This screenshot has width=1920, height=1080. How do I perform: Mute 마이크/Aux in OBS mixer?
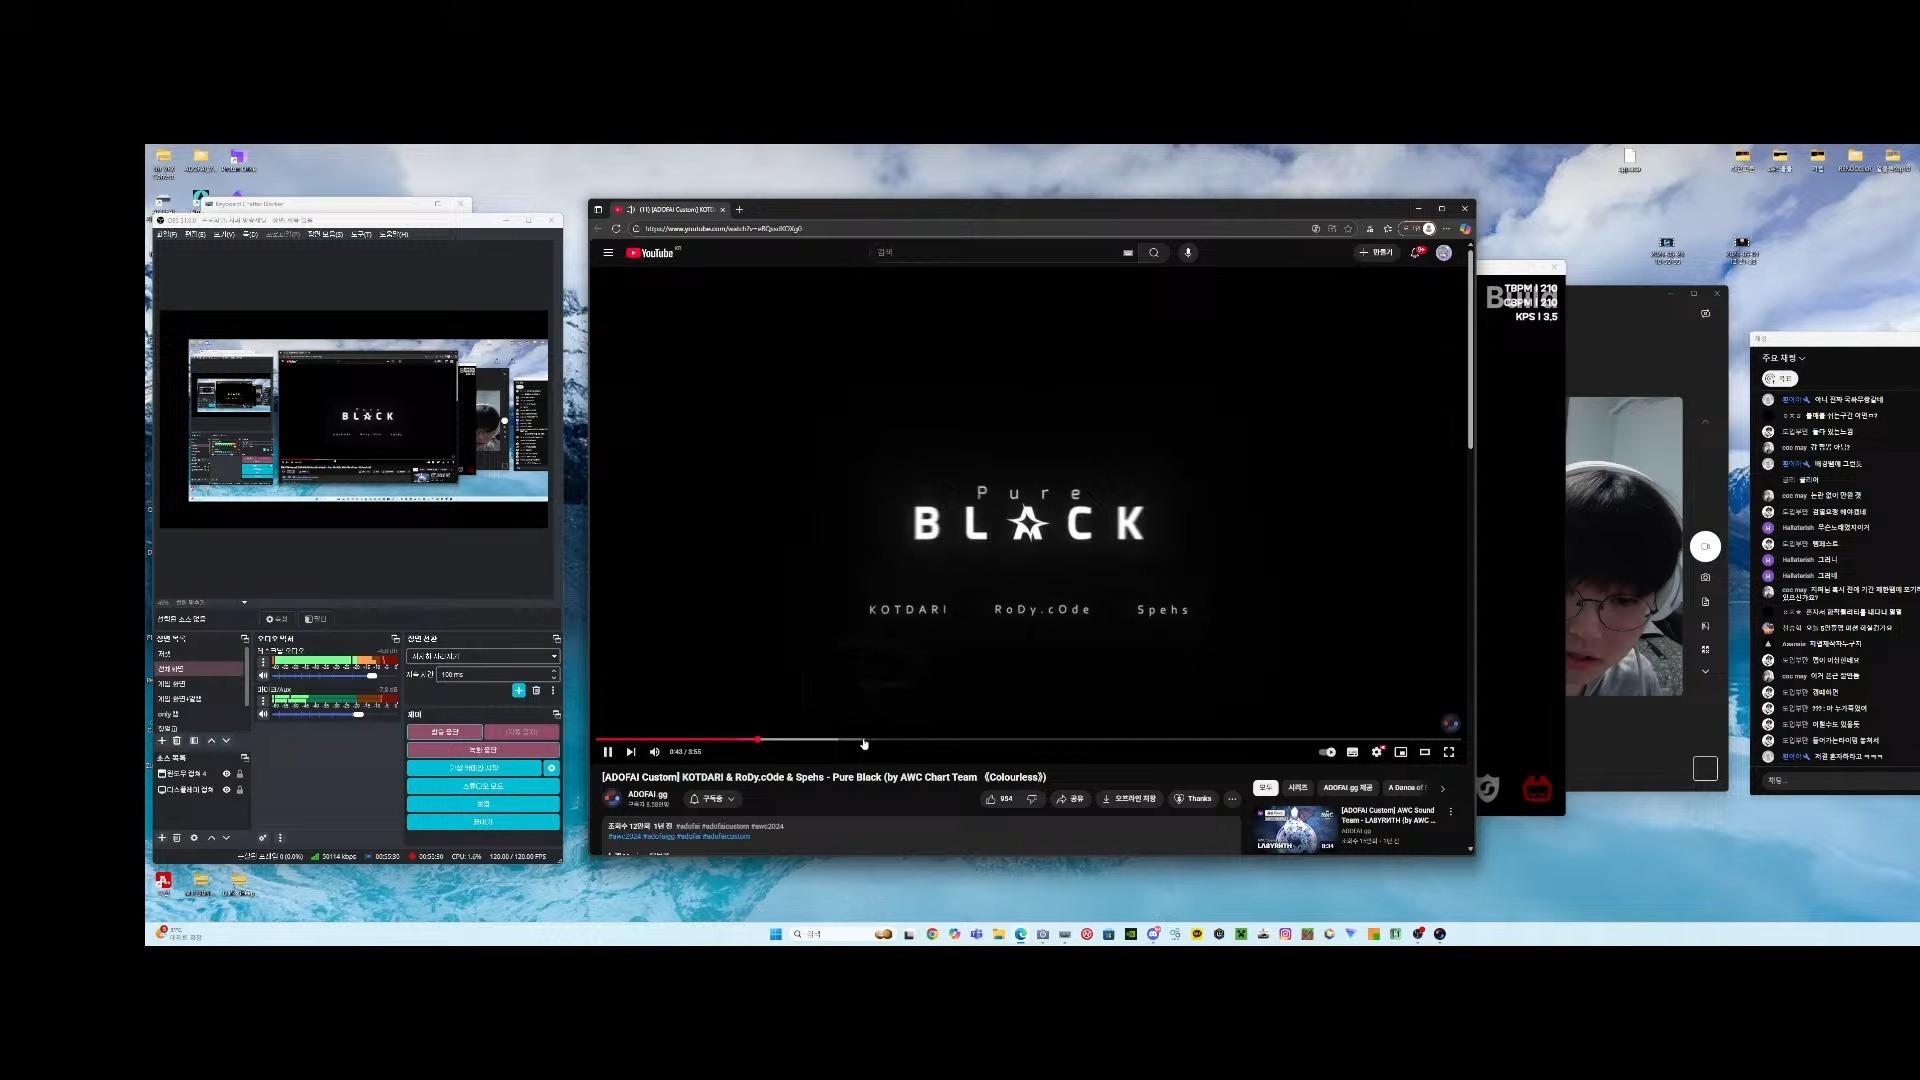263,714
